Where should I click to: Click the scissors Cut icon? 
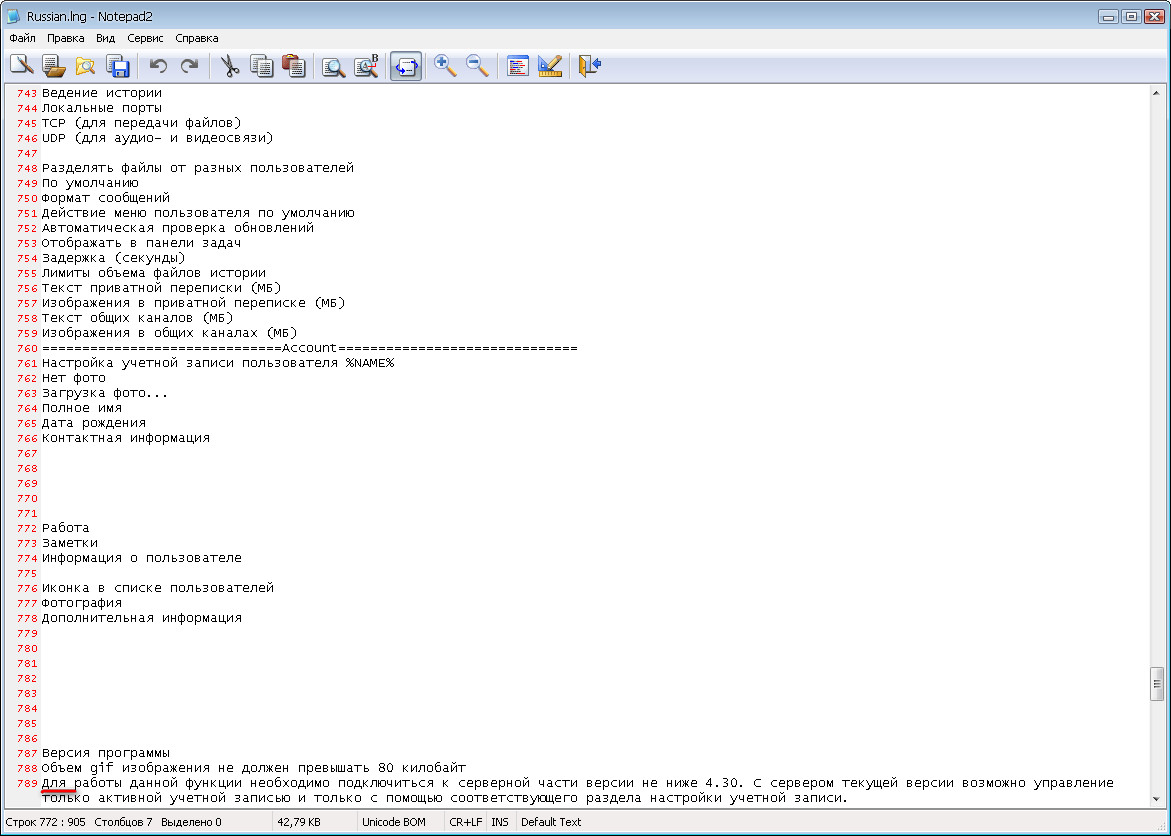coord(230,66)
